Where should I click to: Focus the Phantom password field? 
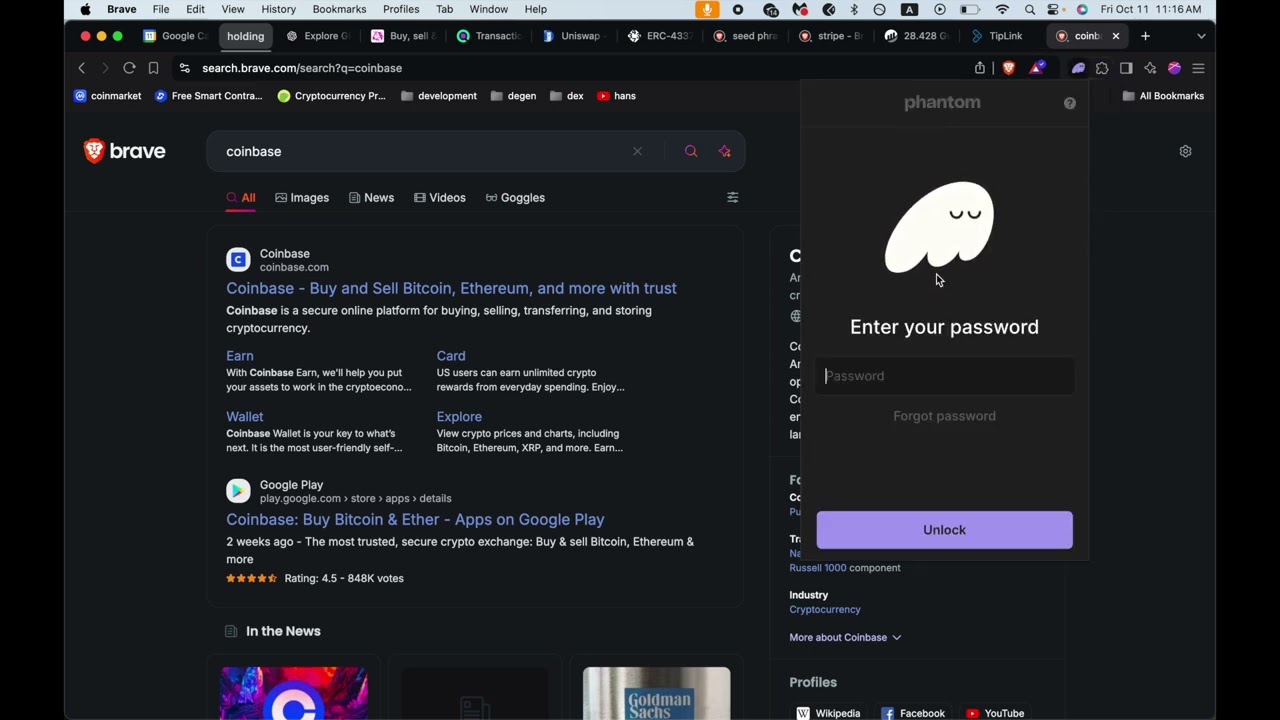[945, 376]
